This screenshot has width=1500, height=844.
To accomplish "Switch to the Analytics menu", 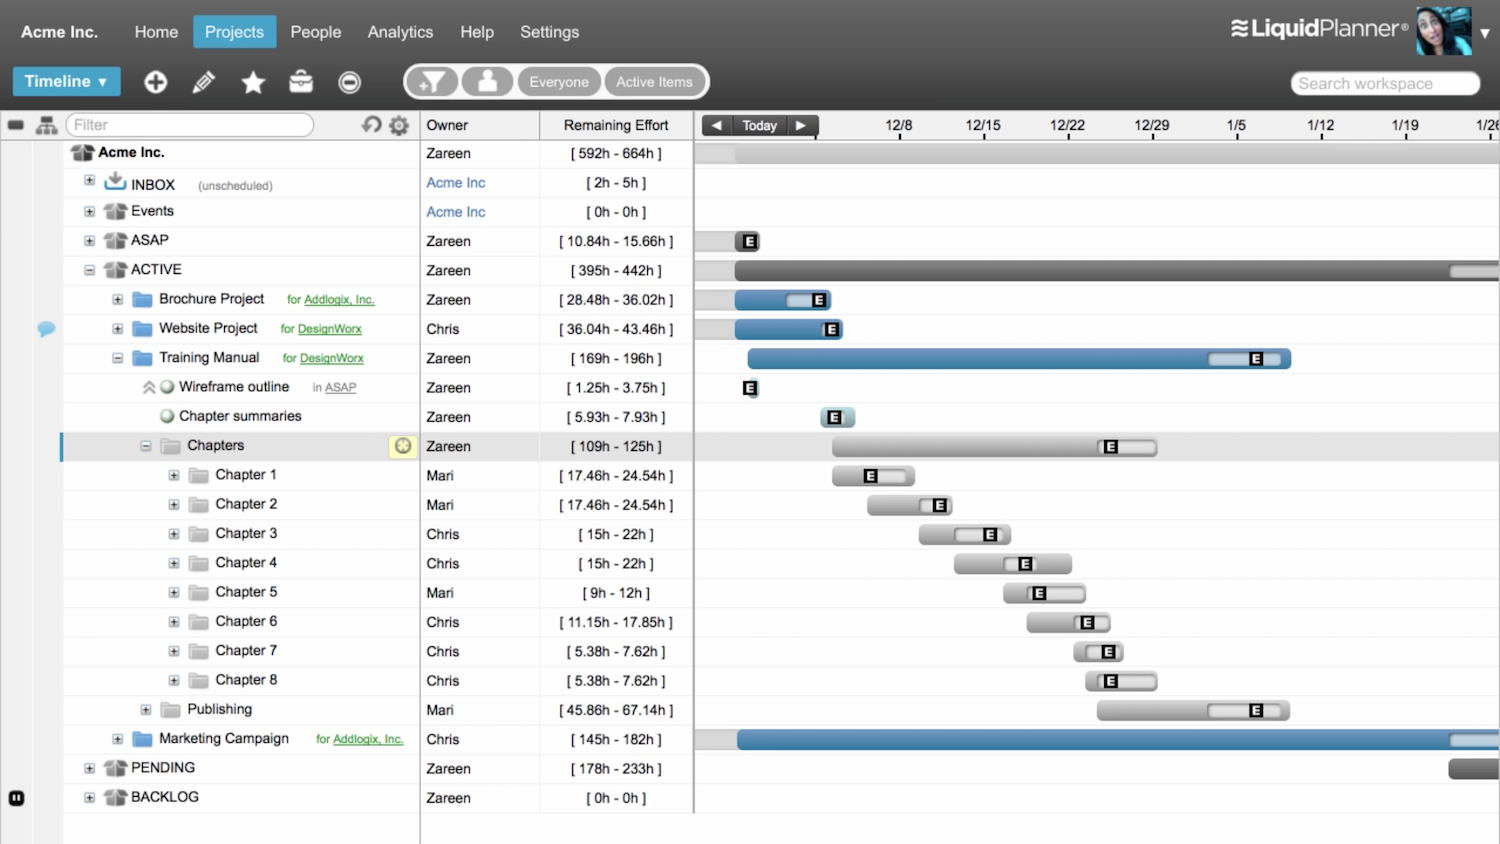I will pyautogui.click(x=400, y=31).
